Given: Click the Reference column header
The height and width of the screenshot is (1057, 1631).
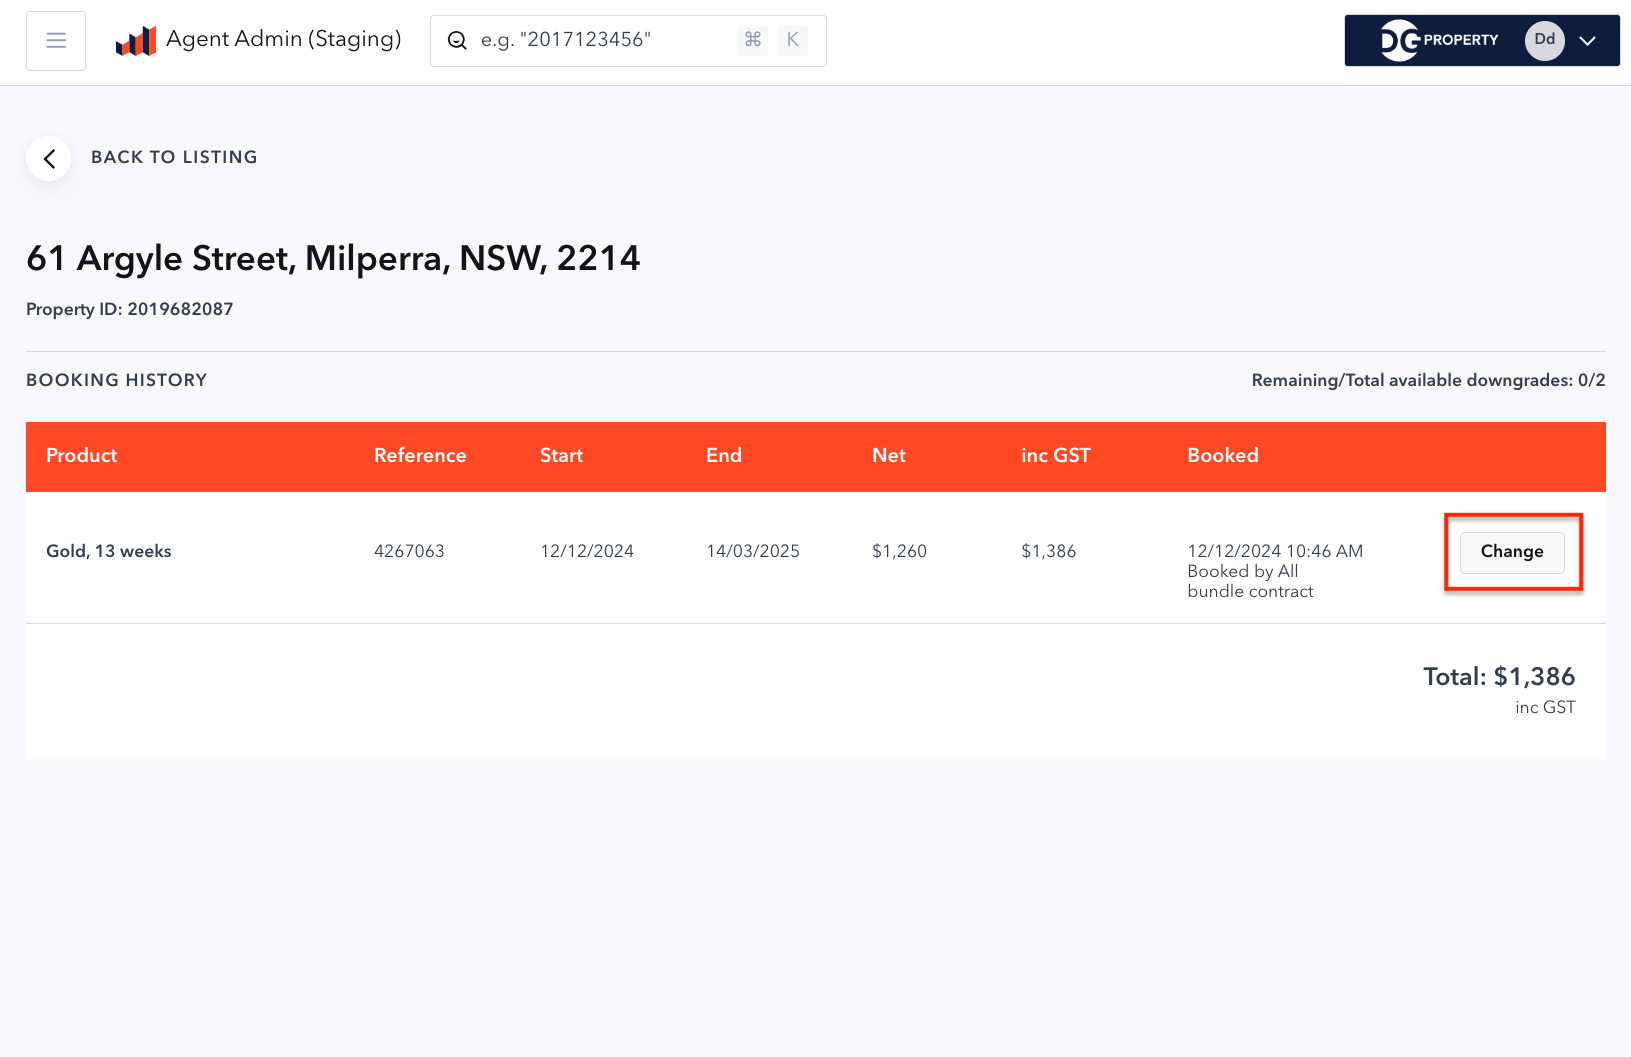Looking at the screenshot, I should [x=420, y=456].
